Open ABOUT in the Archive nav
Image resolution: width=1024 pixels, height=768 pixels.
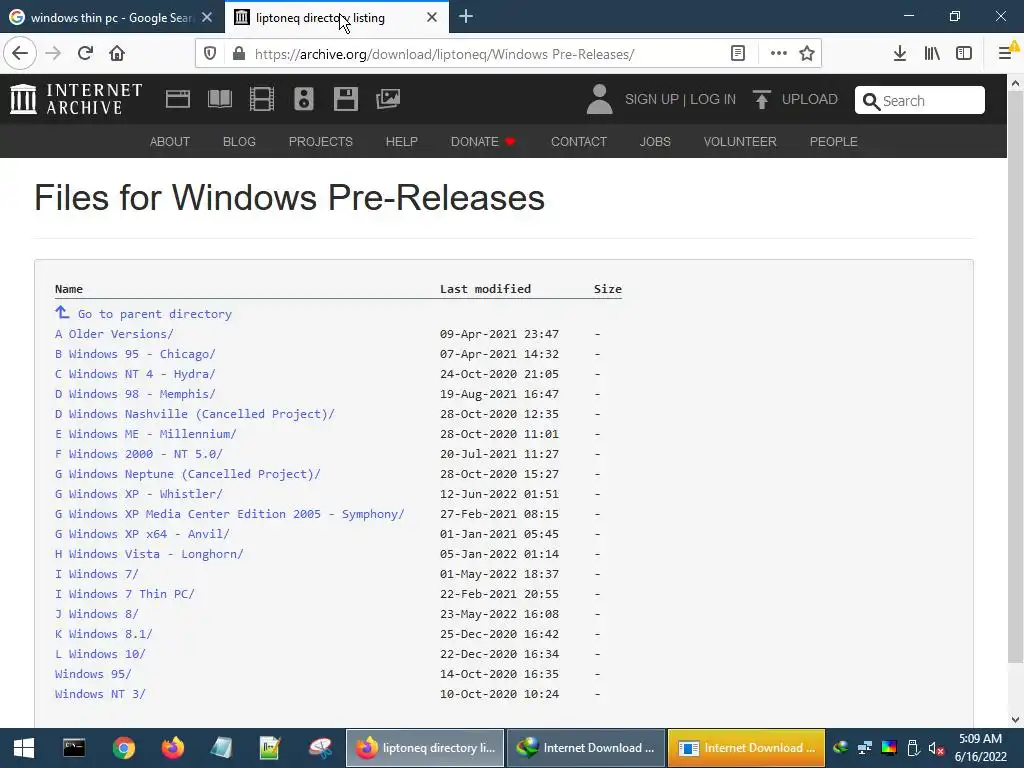tap(170, 142)
